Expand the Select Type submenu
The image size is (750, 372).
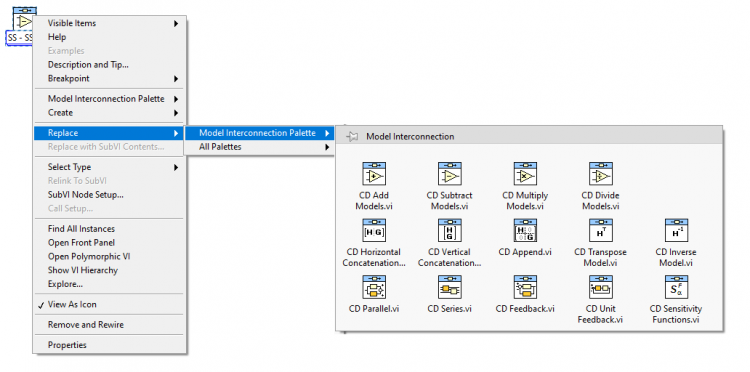coord(110,167)
